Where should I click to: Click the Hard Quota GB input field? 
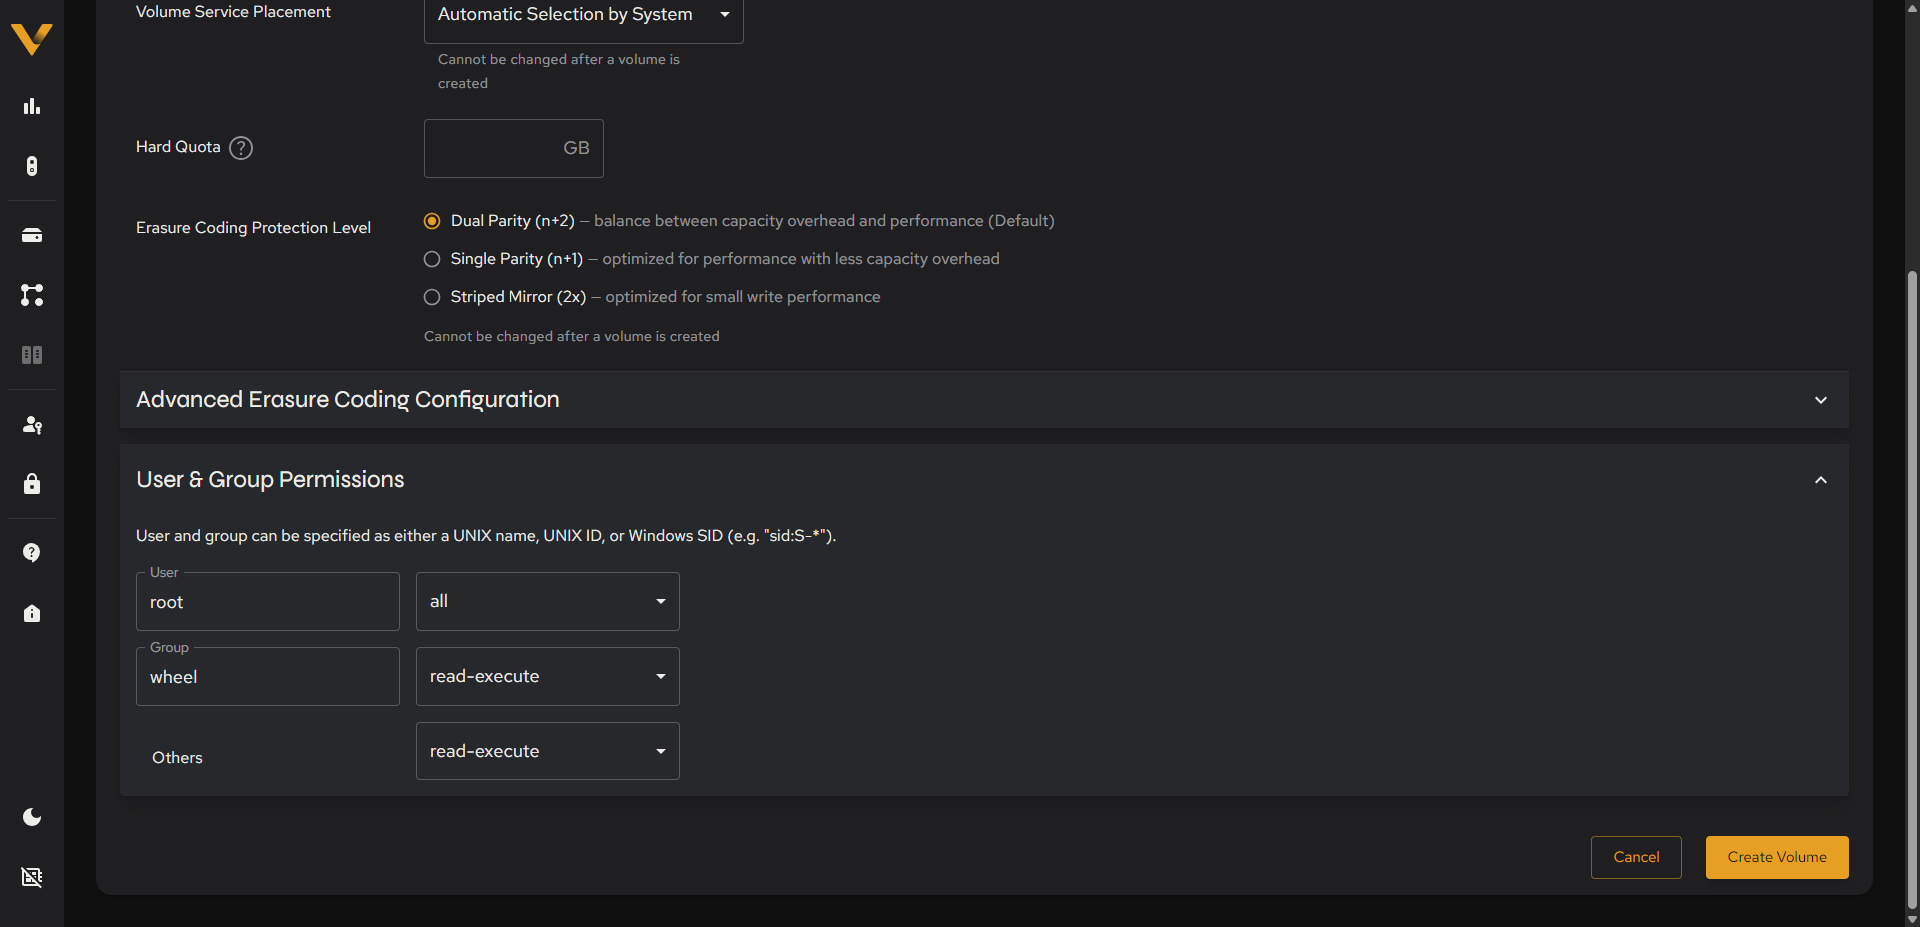(514, 148)
